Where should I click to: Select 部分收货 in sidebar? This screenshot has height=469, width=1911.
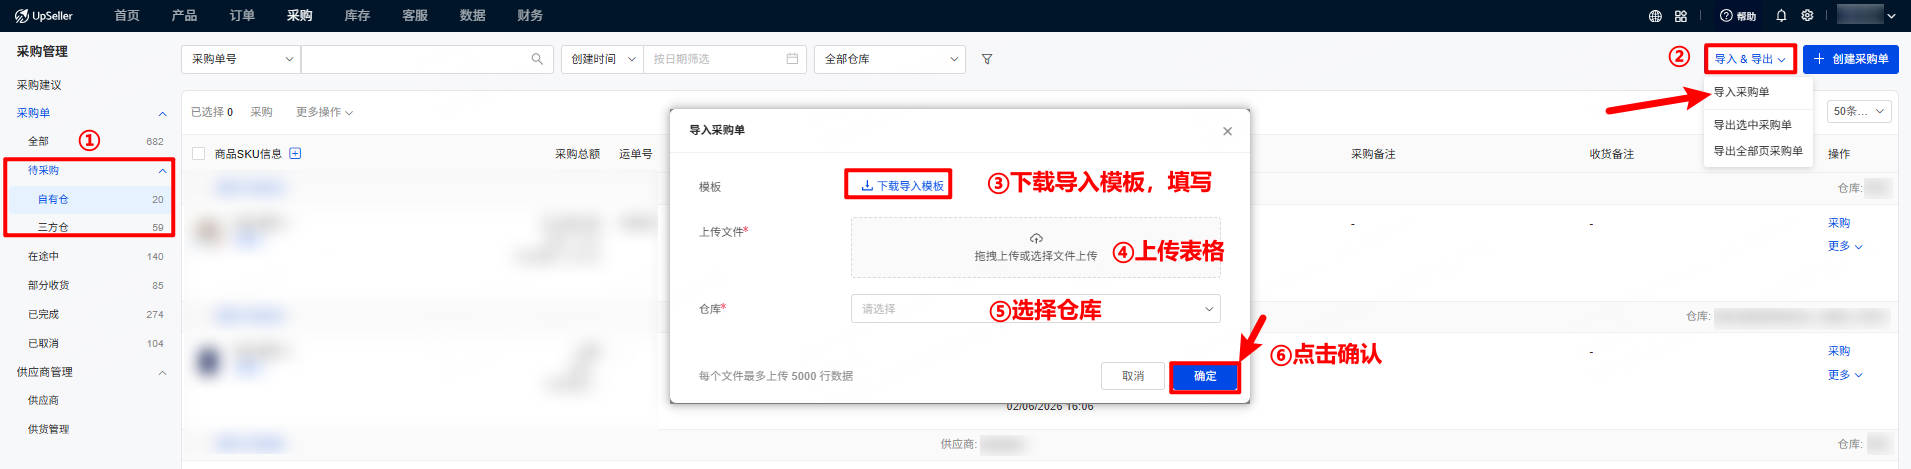click(x=48, y=285)
